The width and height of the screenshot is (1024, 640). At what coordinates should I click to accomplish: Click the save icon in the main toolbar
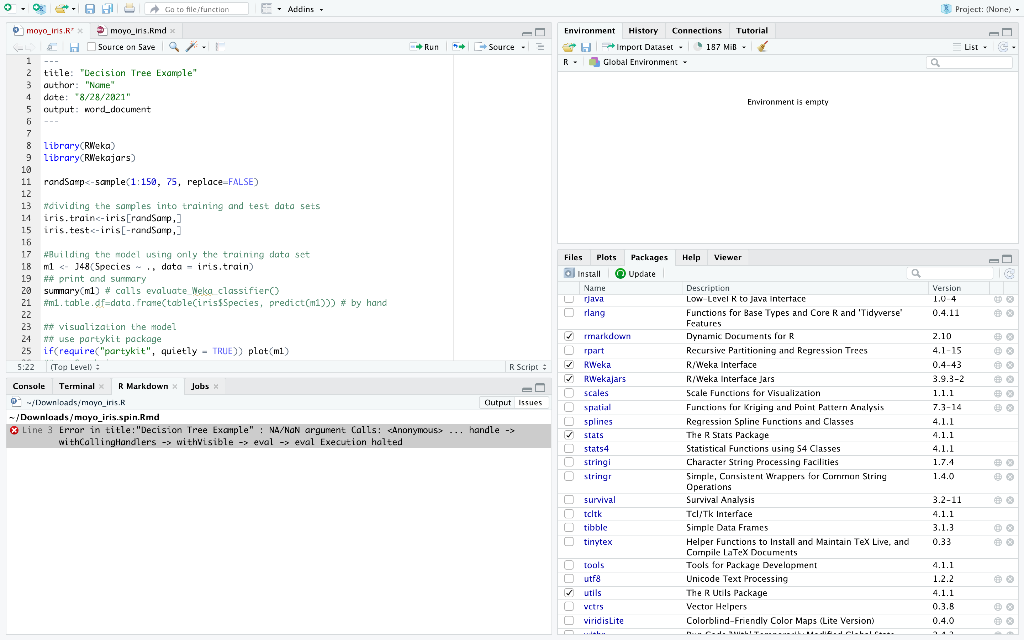click(89, 8)
